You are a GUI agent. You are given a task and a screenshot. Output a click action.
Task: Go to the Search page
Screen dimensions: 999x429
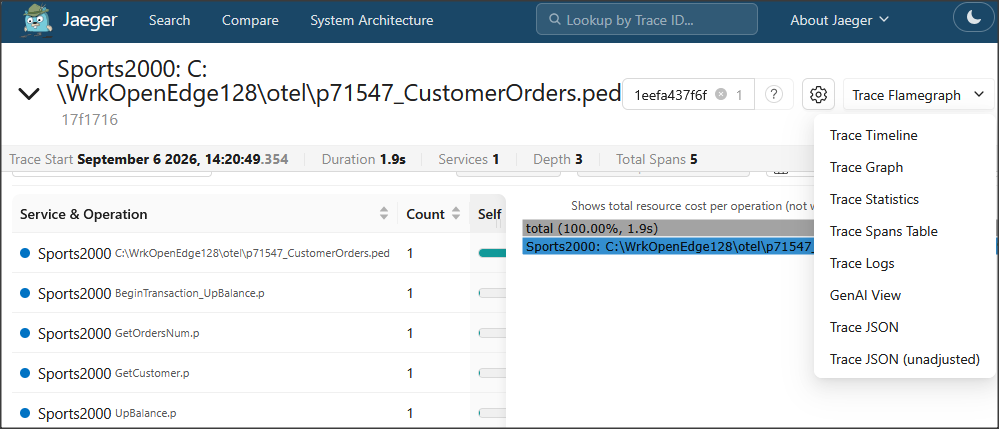(x=169, y=20)
